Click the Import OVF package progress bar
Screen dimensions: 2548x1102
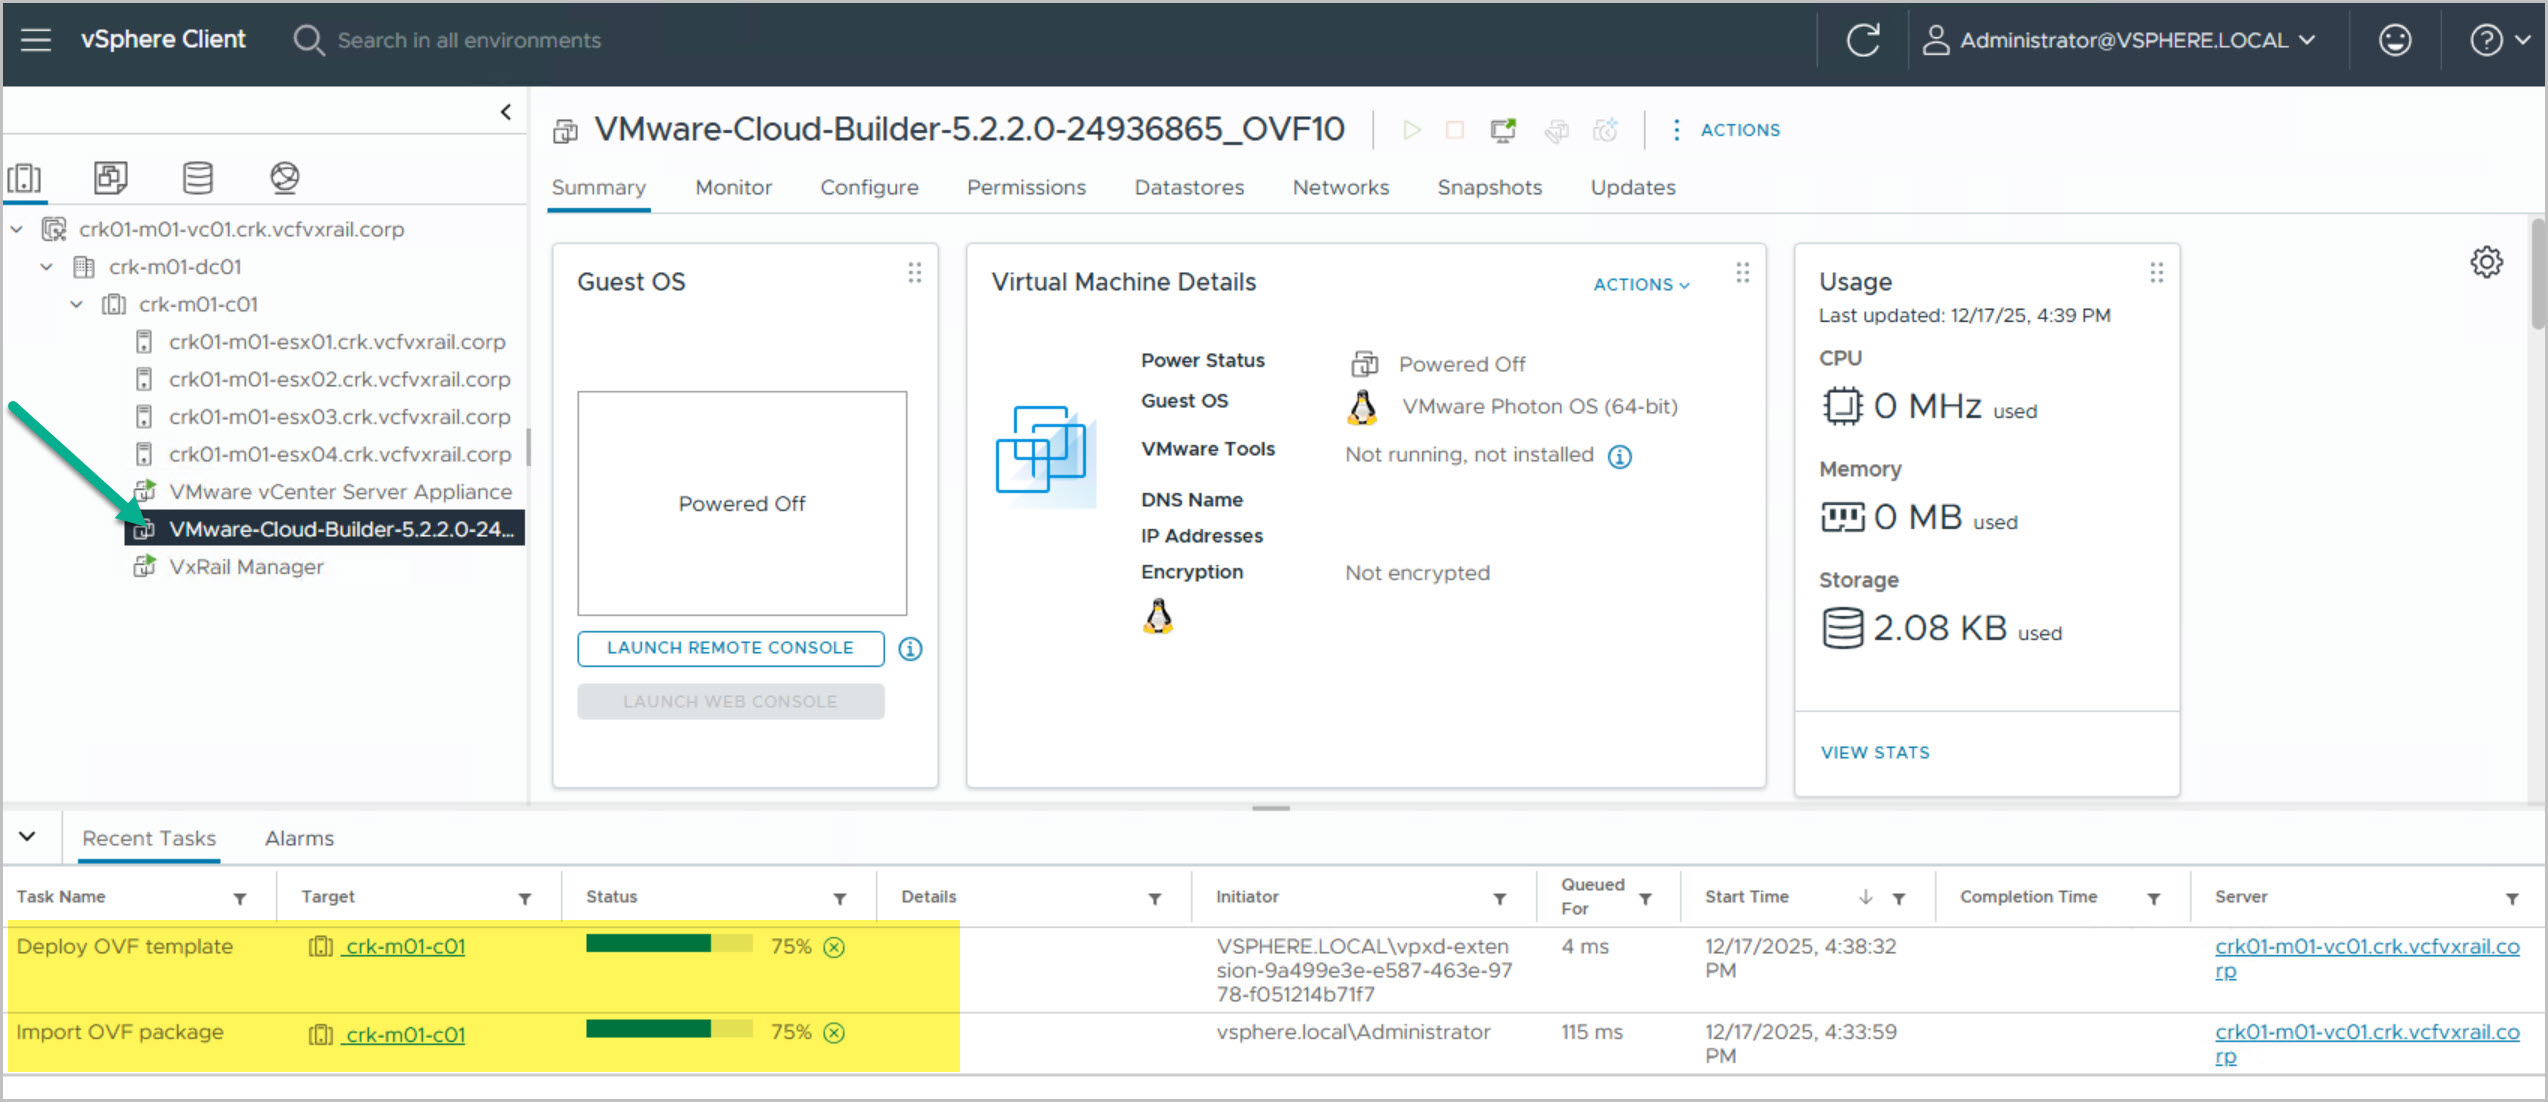(x=668, y=1030)
